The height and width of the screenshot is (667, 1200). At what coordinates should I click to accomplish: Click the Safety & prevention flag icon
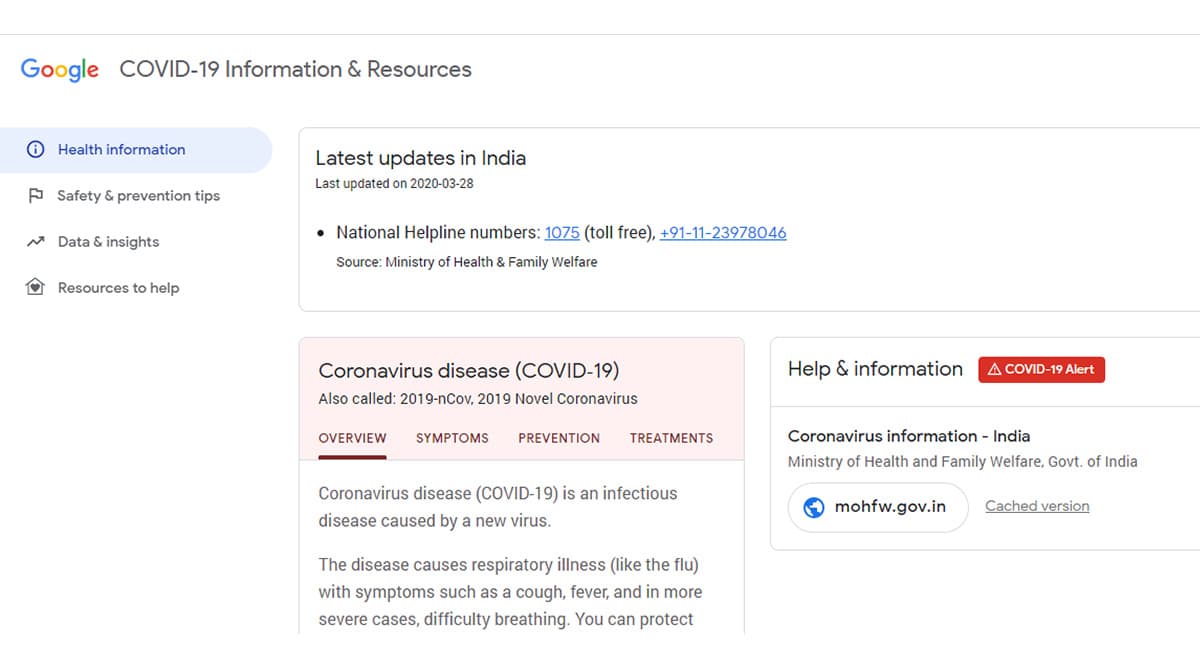pyautogui.click(x=35, y=196)
